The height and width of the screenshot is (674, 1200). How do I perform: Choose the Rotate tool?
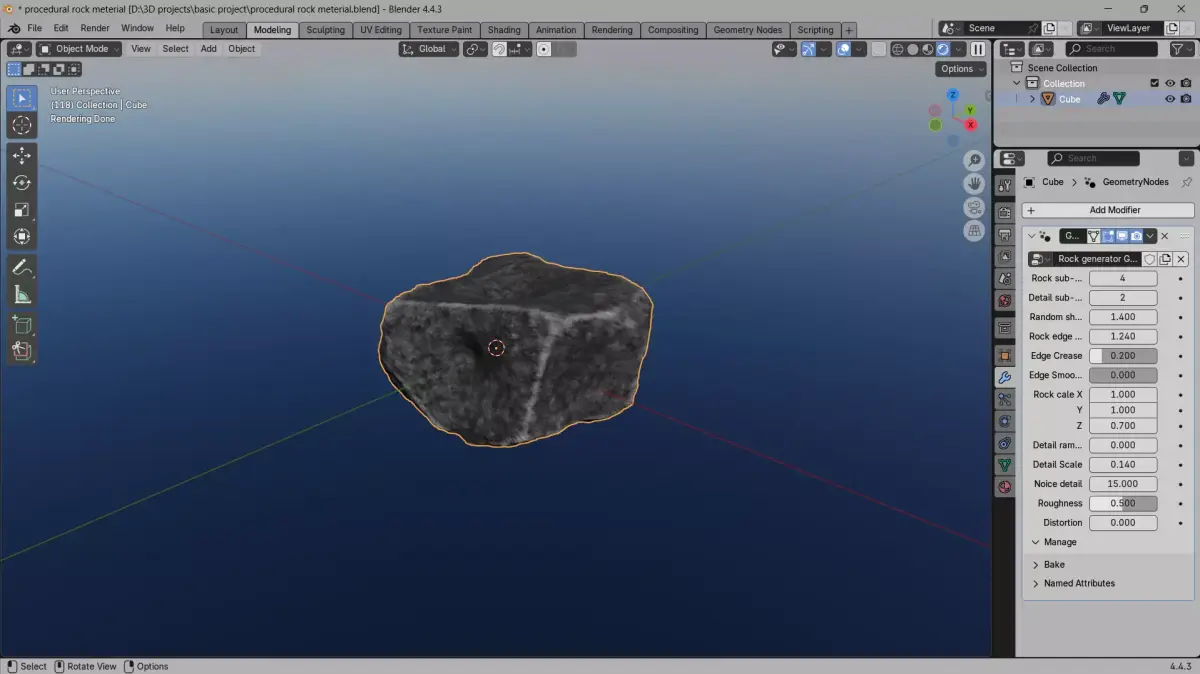(22, 183)
